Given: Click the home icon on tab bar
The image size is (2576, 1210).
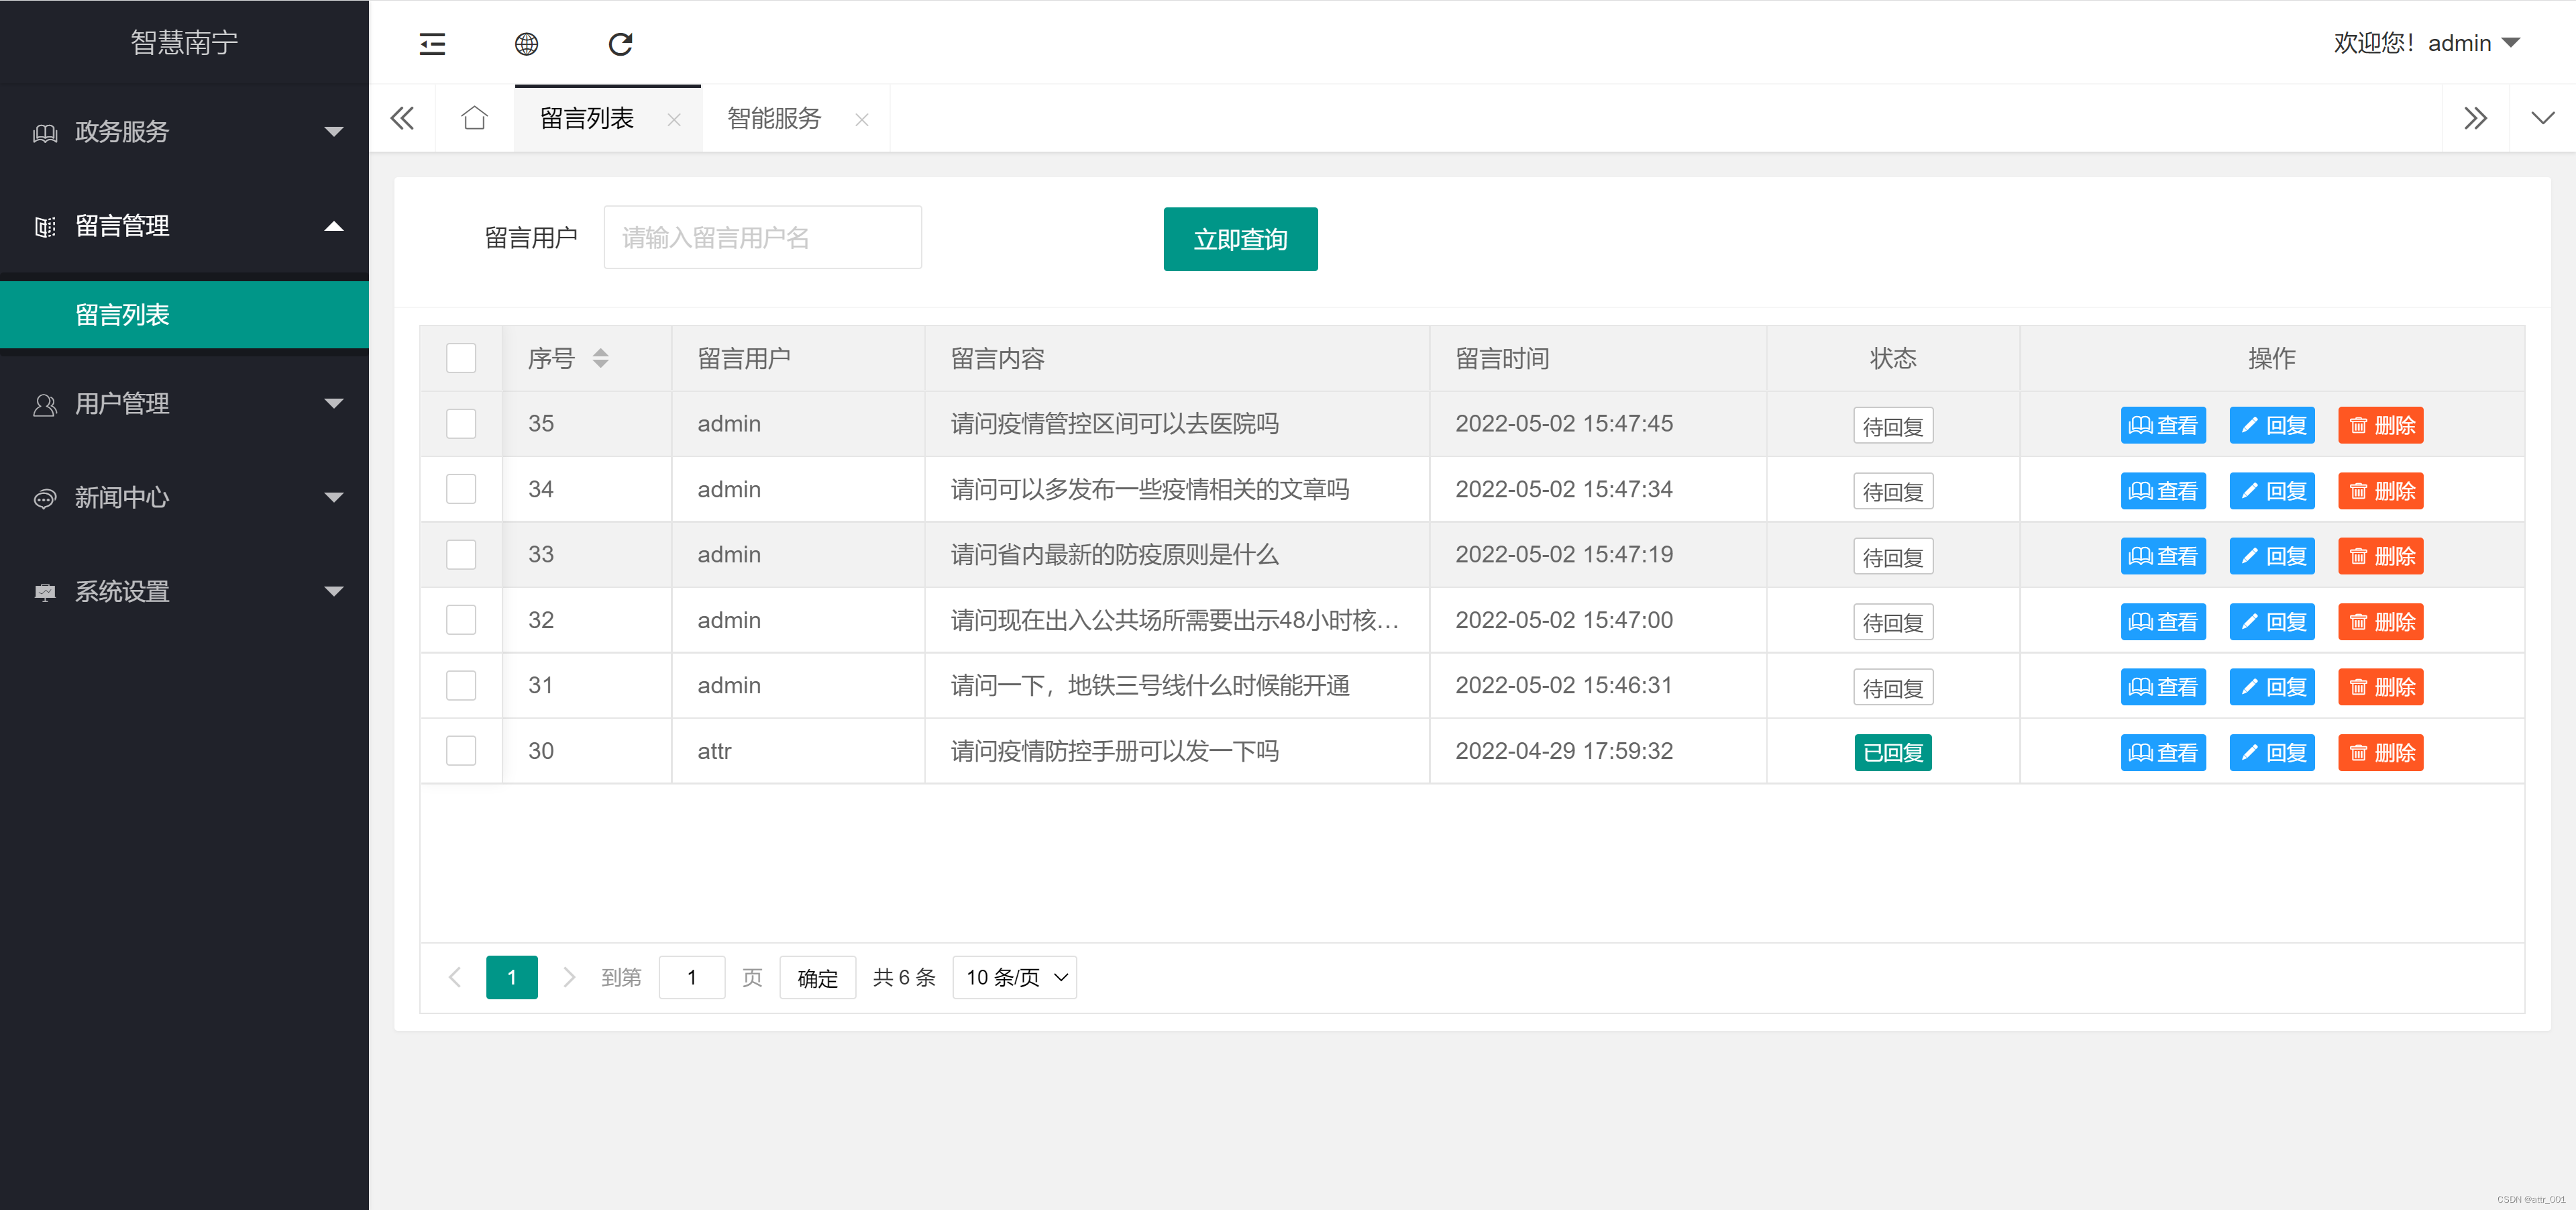Looking at the screenshot, I should click(x=474, y=117).
